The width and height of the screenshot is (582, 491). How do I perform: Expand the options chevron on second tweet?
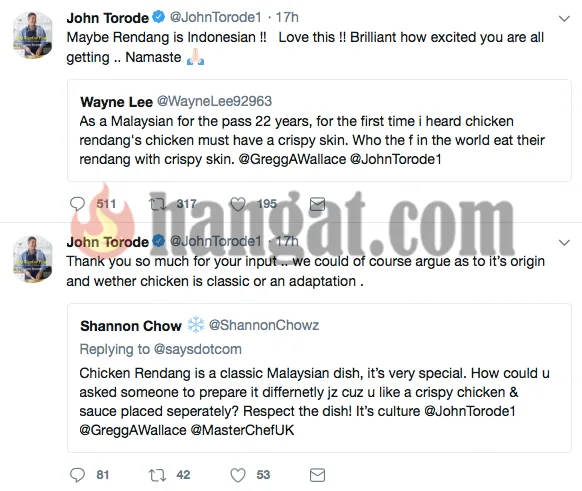pyautogui.click(x=564, y=243)
